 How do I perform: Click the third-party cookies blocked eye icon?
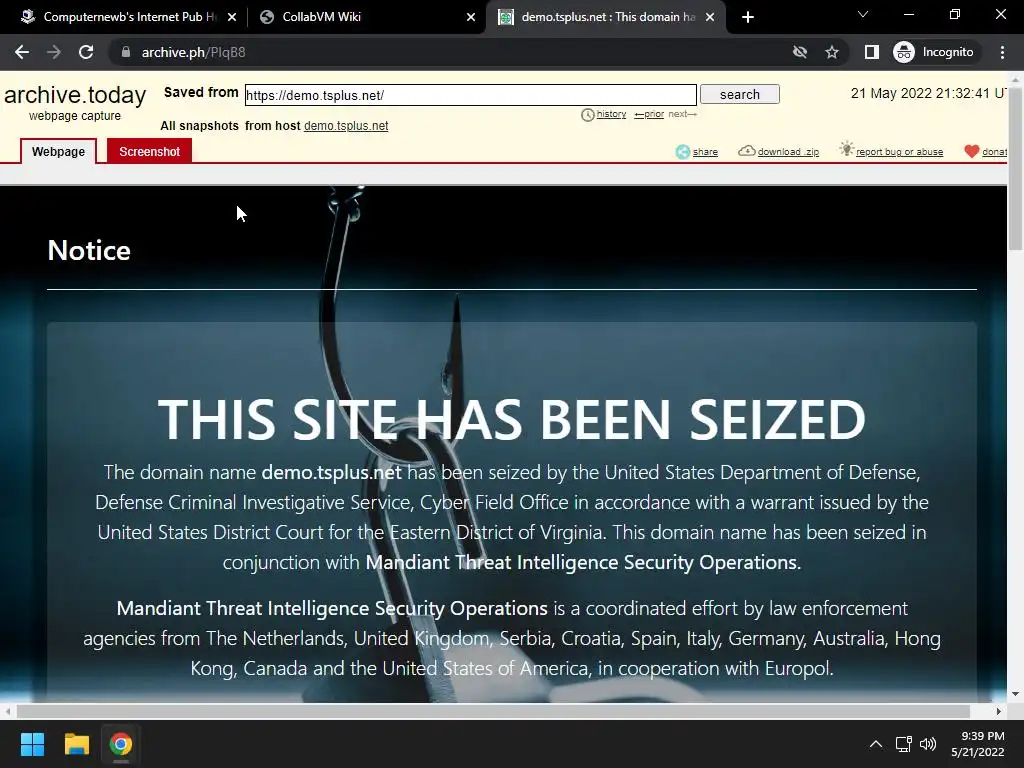[799, 52]
